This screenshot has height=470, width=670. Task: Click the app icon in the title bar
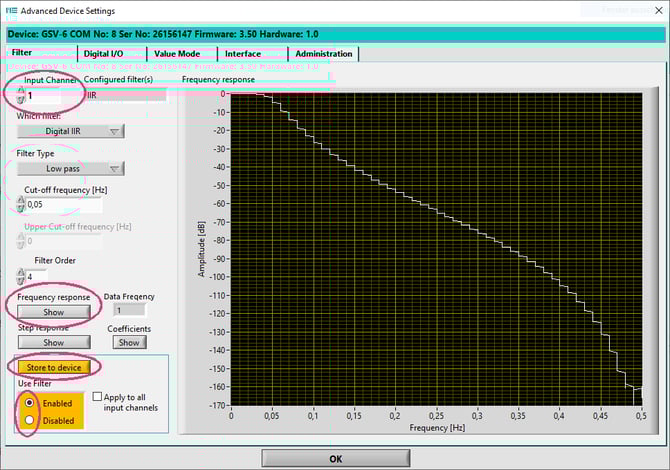(10, 9)
